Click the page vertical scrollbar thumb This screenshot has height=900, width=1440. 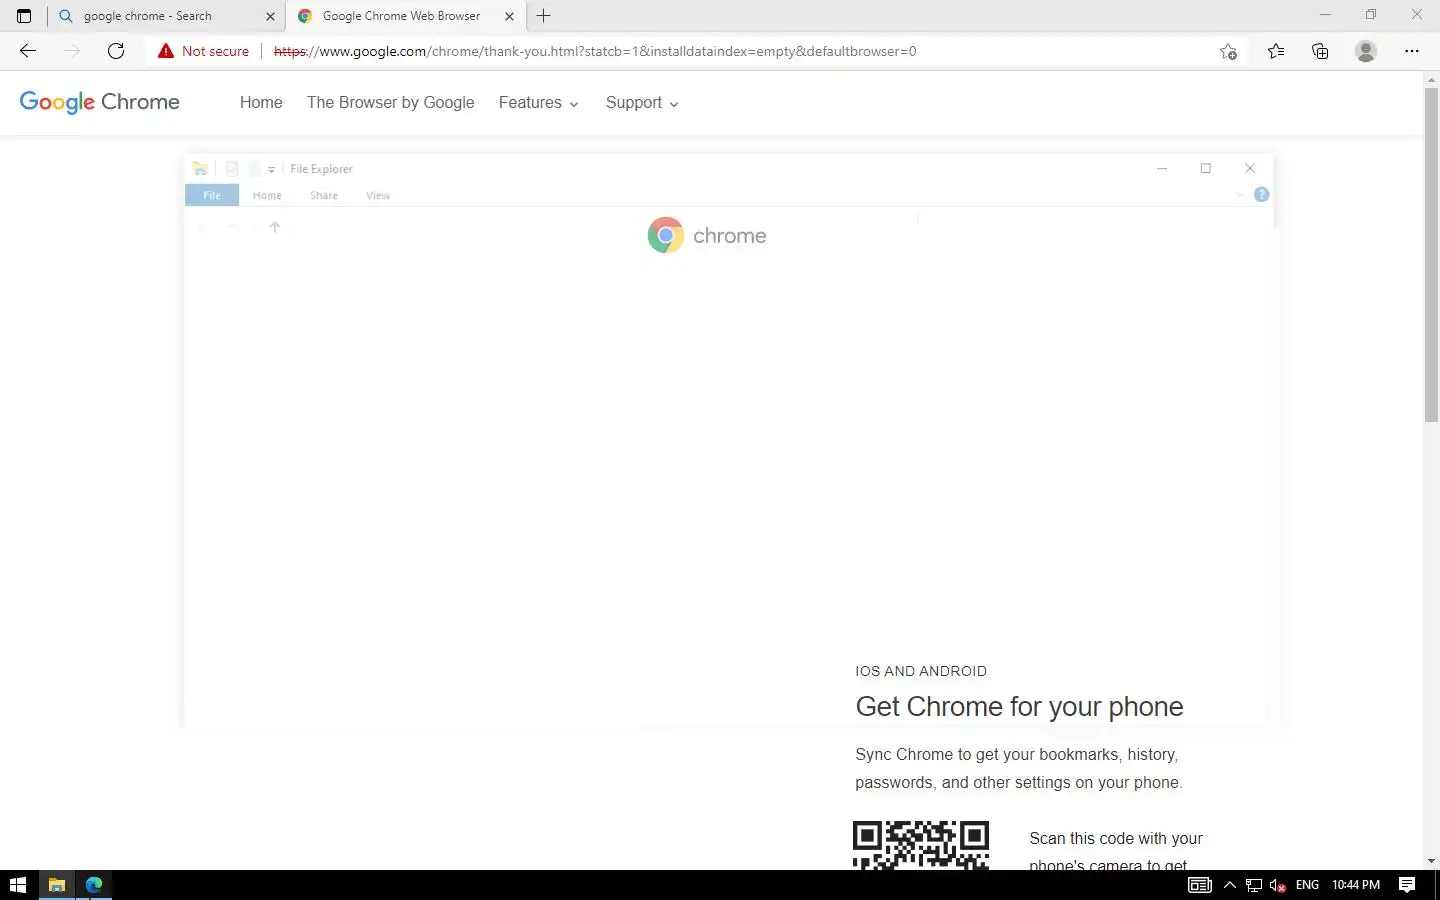click(x=1431, y=255)
